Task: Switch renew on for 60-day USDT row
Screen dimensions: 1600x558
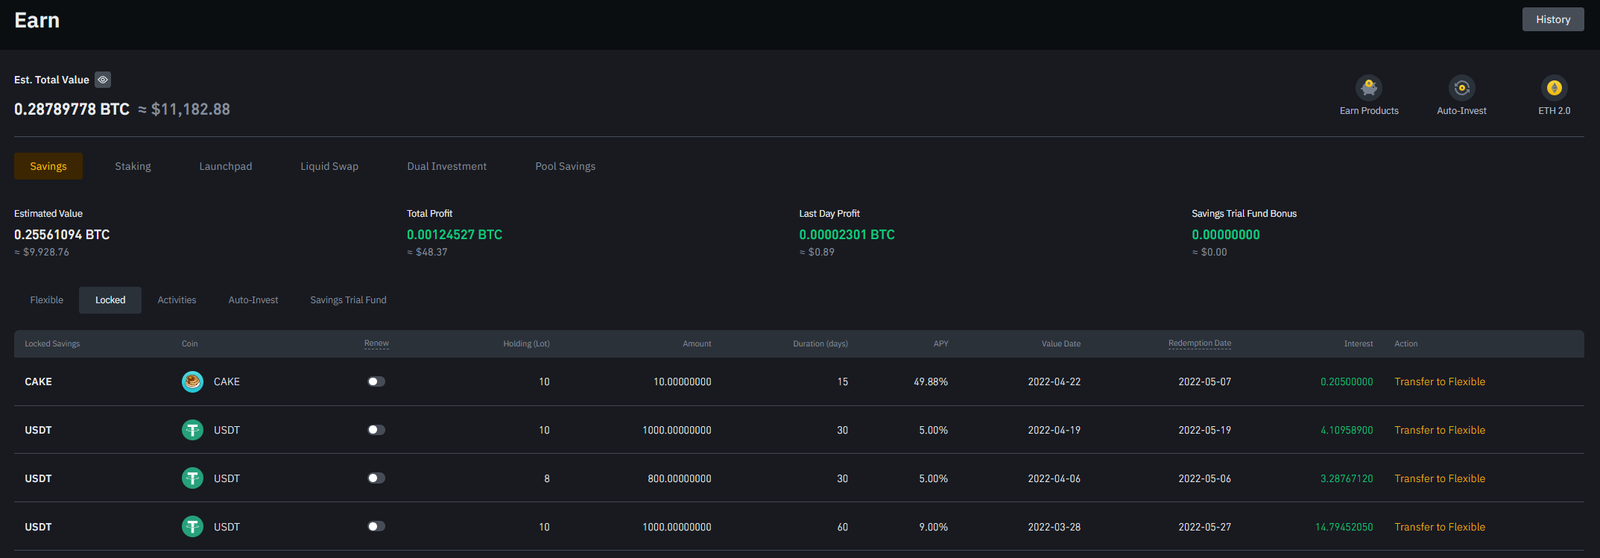Action: (376, 527)
